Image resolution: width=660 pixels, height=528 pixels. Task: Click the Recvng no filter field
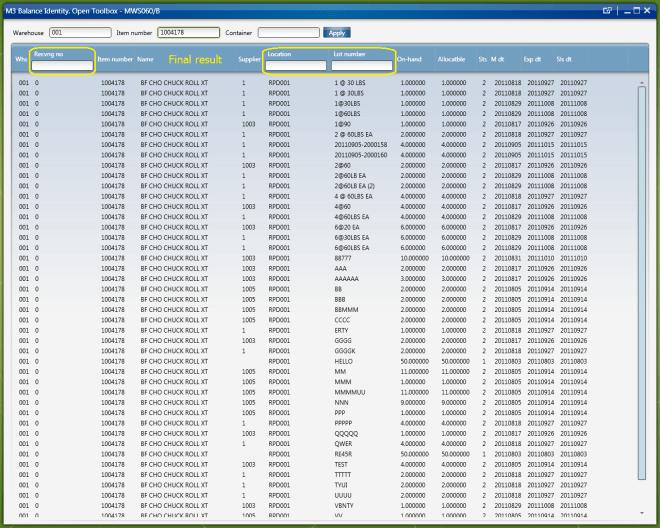pyautogui.click(x=62, y=66)
